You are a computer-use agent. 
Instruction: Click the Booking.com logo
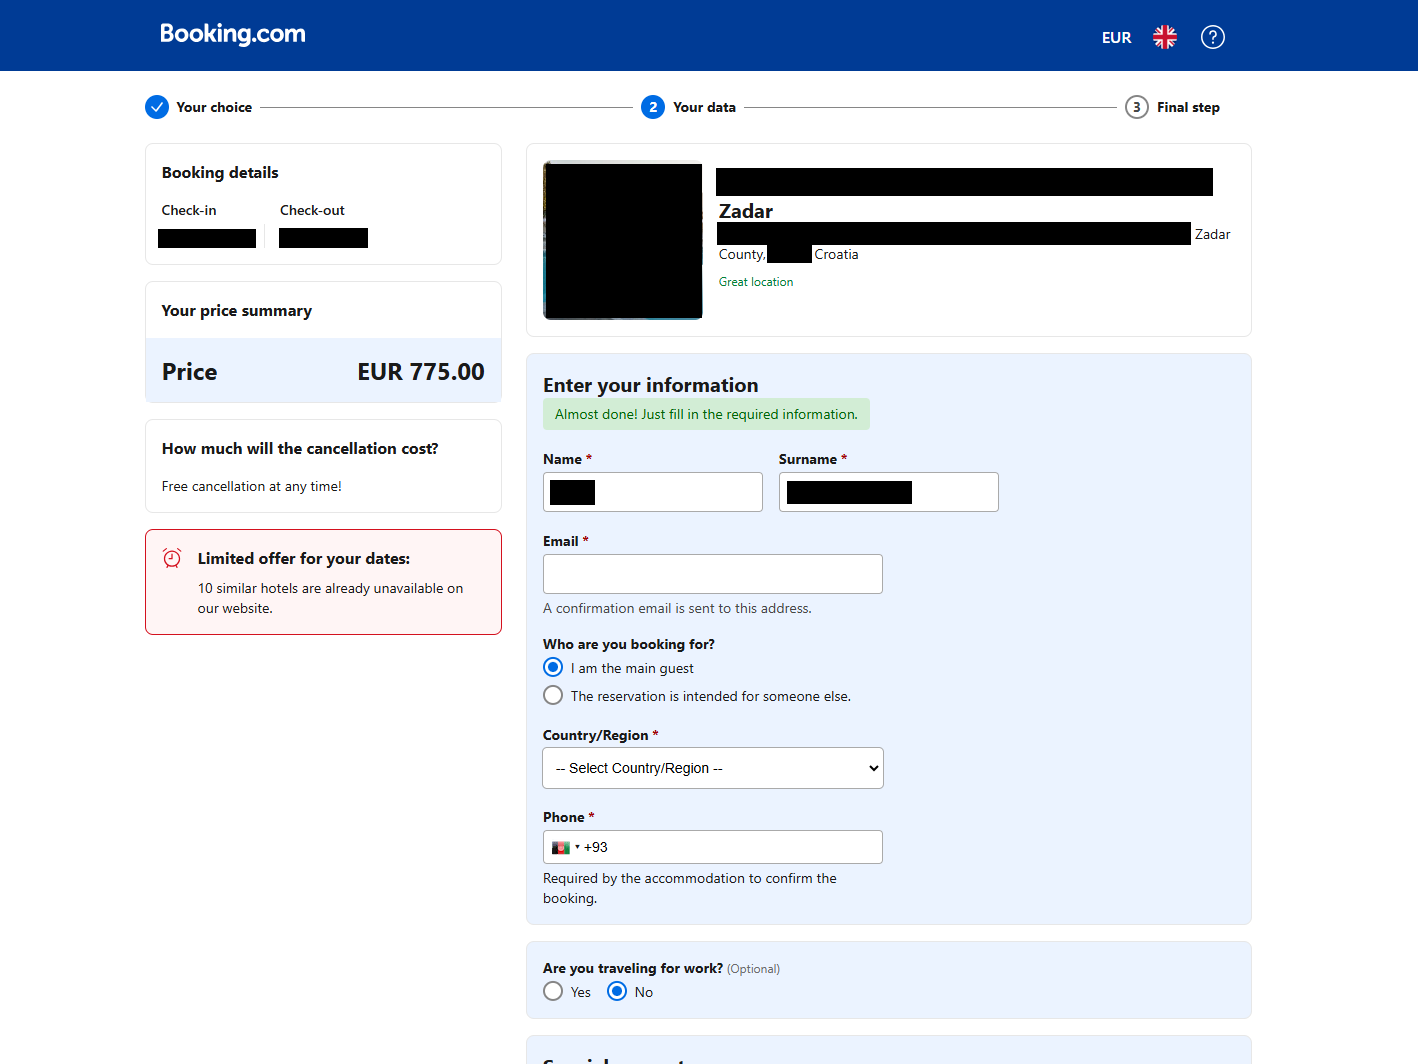tap(233, 34)
